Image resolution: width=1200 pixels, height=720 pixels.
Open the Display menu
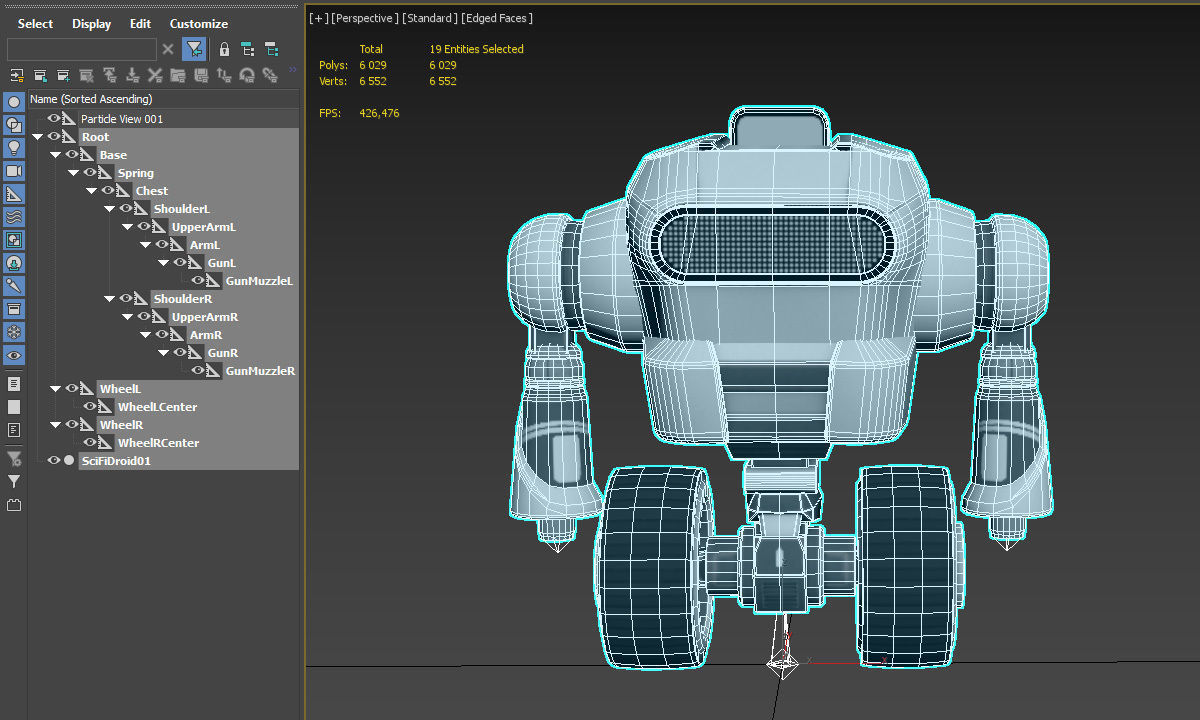click(x=91, y=24)
